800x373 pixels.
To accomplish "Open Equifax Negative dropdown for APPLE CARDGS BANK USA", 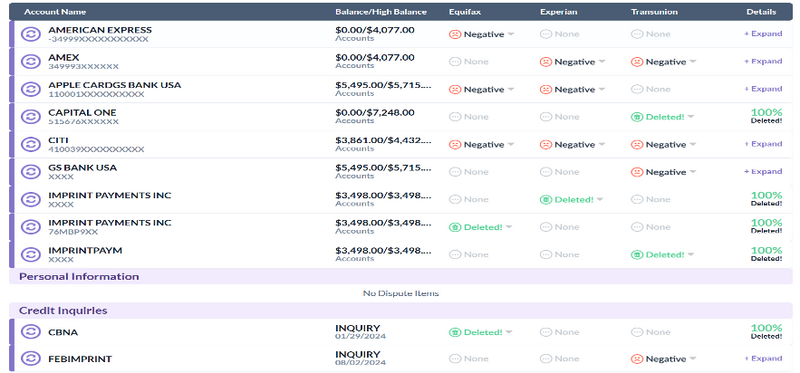I will (511, 89).
